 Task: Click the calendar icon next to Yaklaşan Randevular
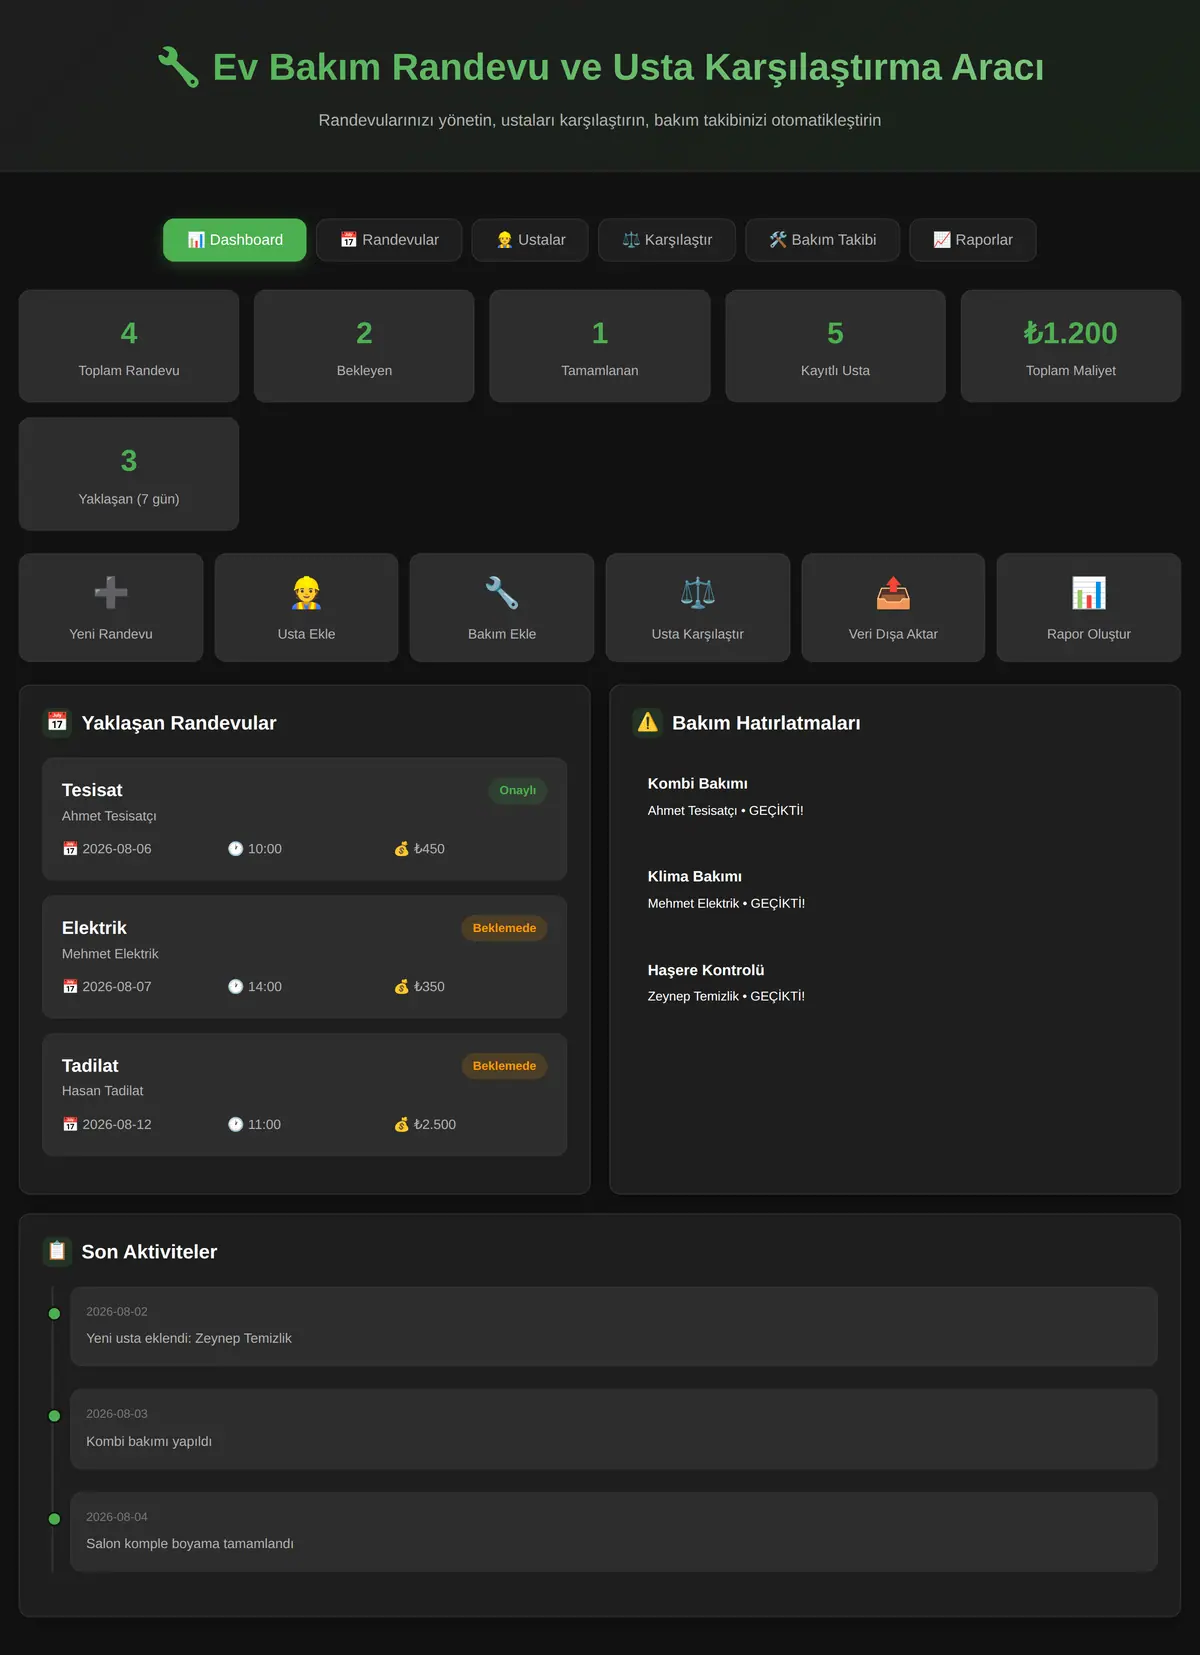(57, 722)
